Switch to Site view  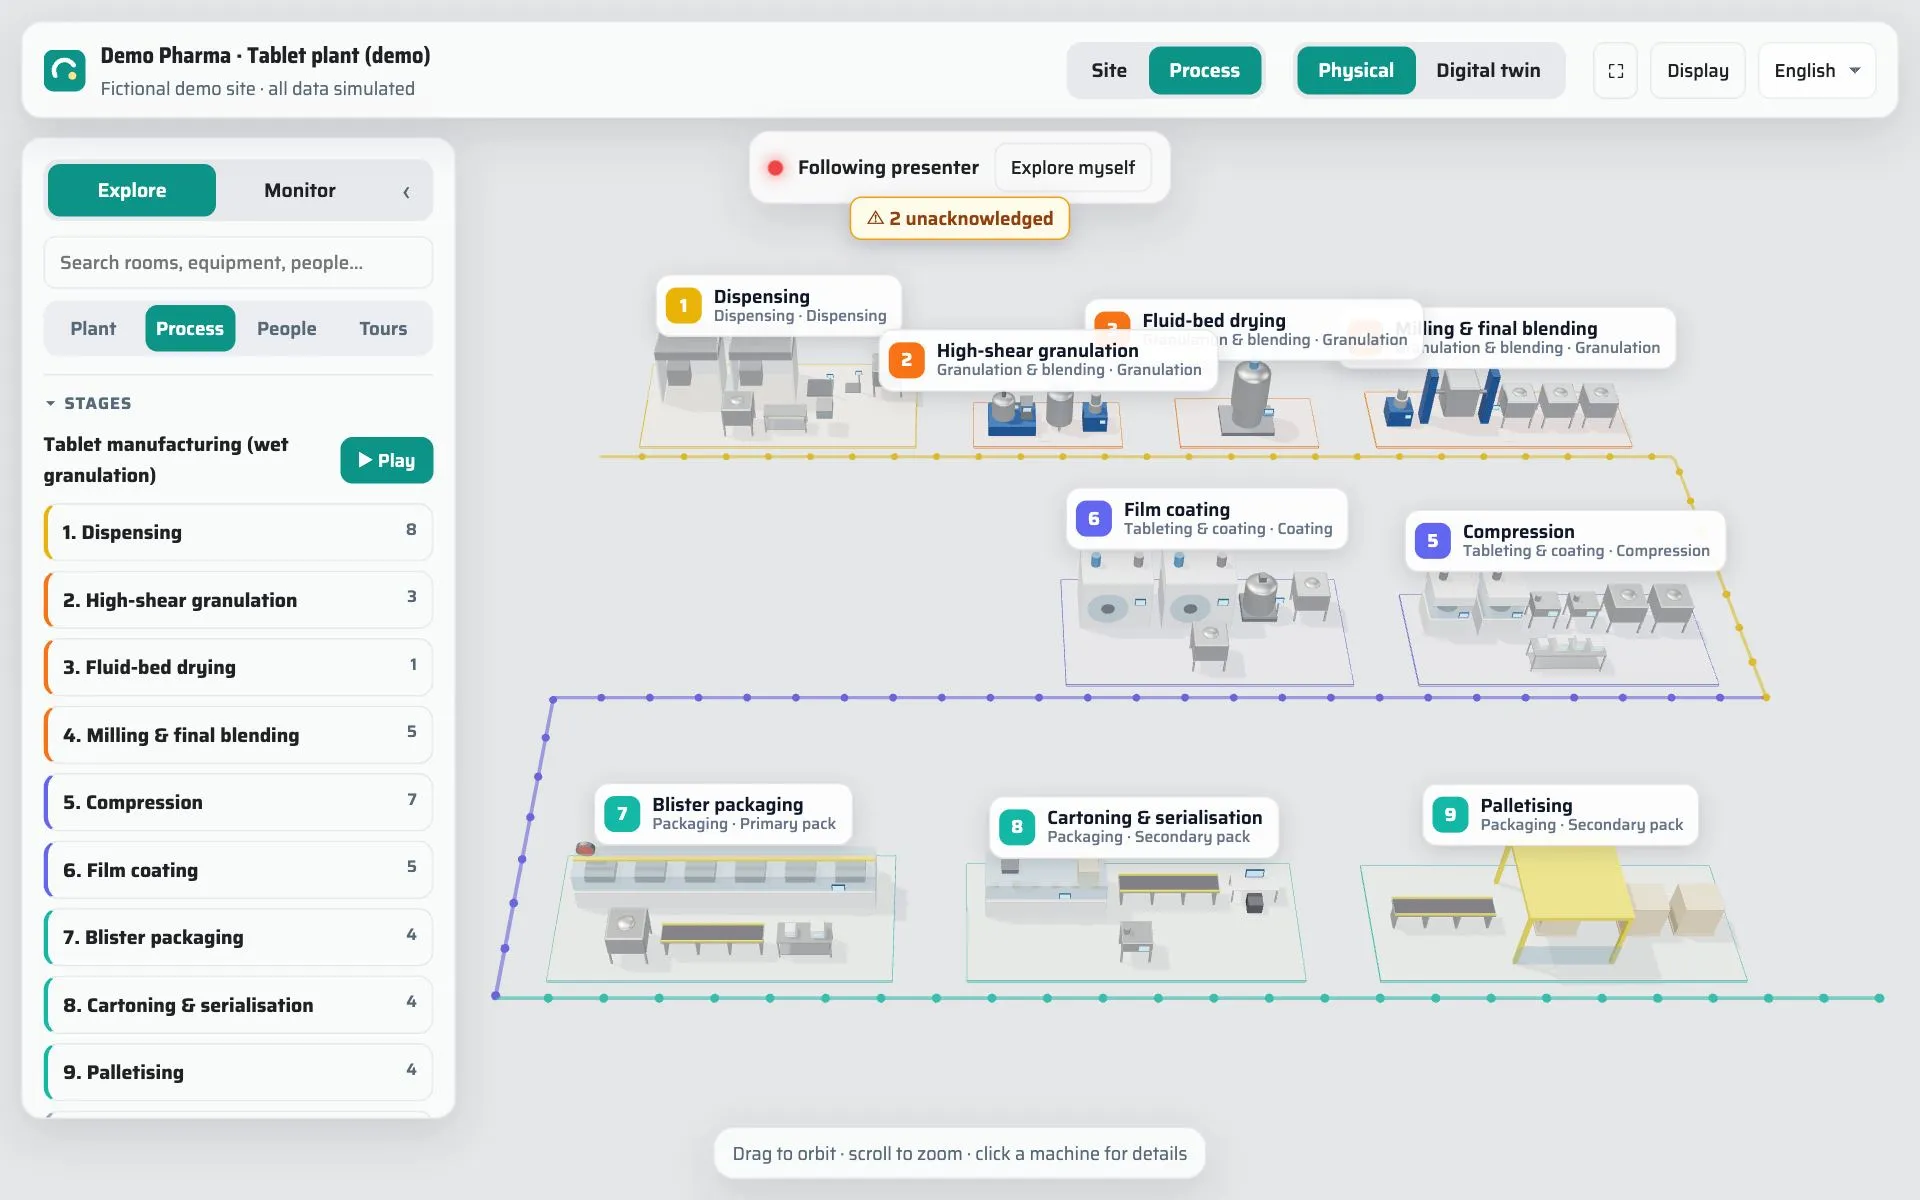tap(1108, 71)
